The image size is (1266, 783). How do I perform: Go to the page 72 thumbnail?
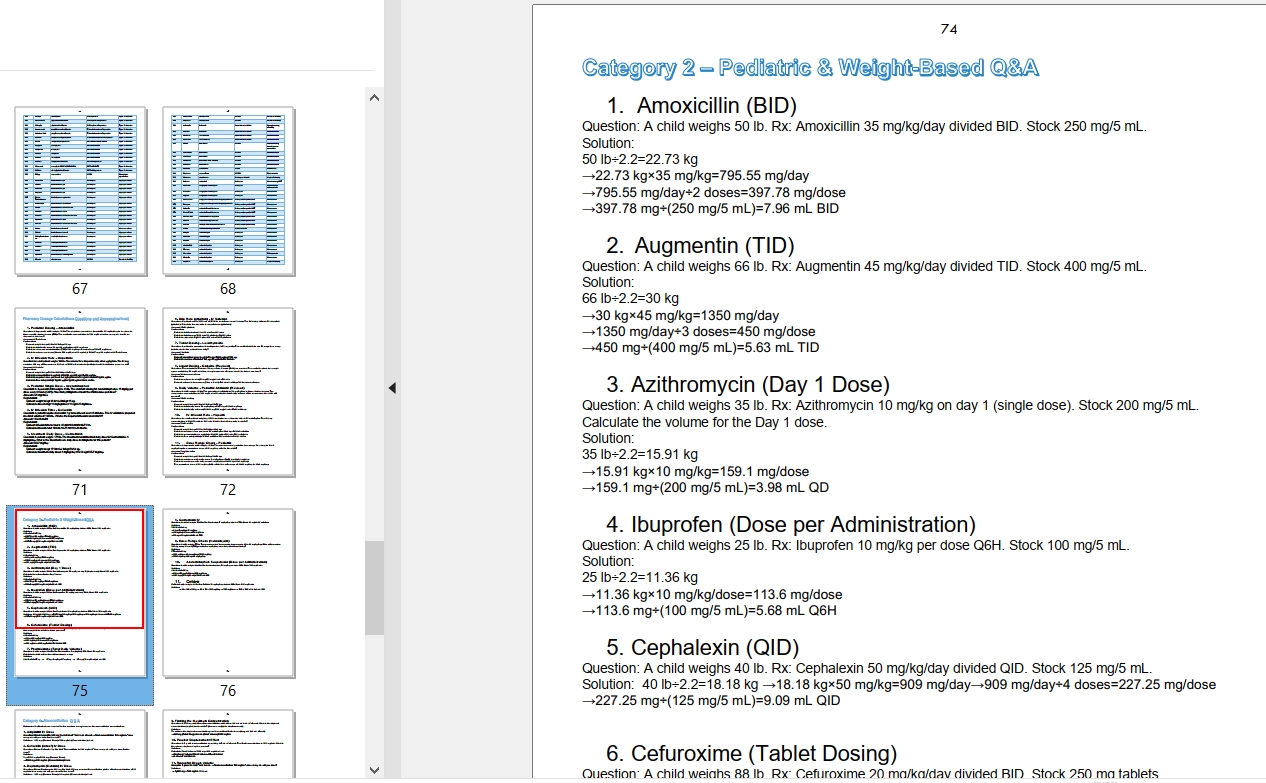228,392
